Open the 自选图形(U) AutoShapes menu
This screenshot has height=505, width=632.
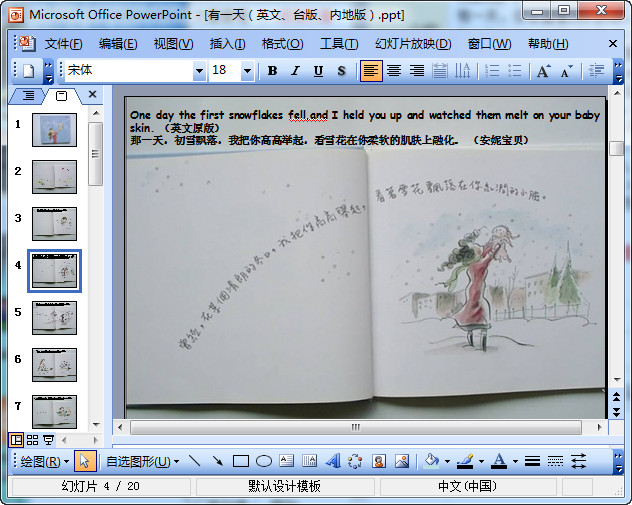tap(142, 462)
